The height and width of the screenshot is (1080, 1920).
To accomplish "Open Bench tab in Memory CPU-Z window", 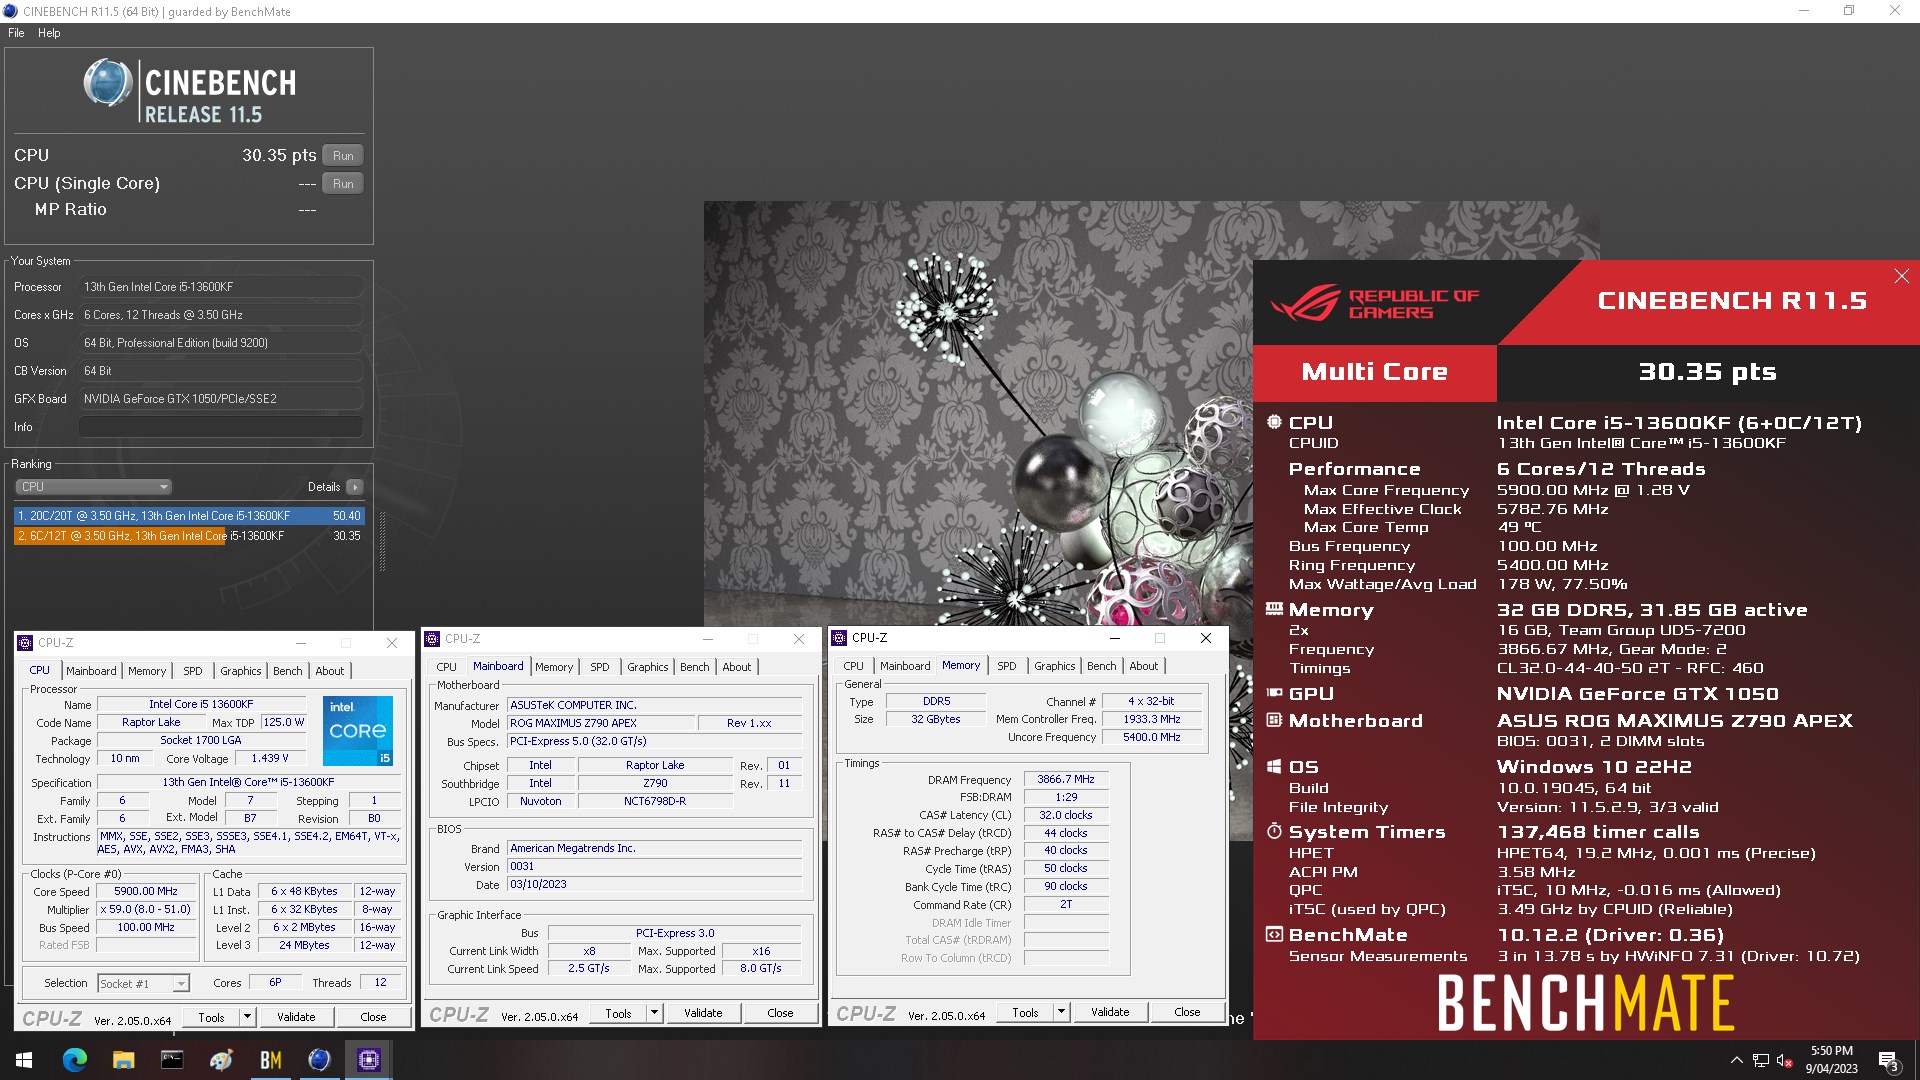I will (1102, 666).
